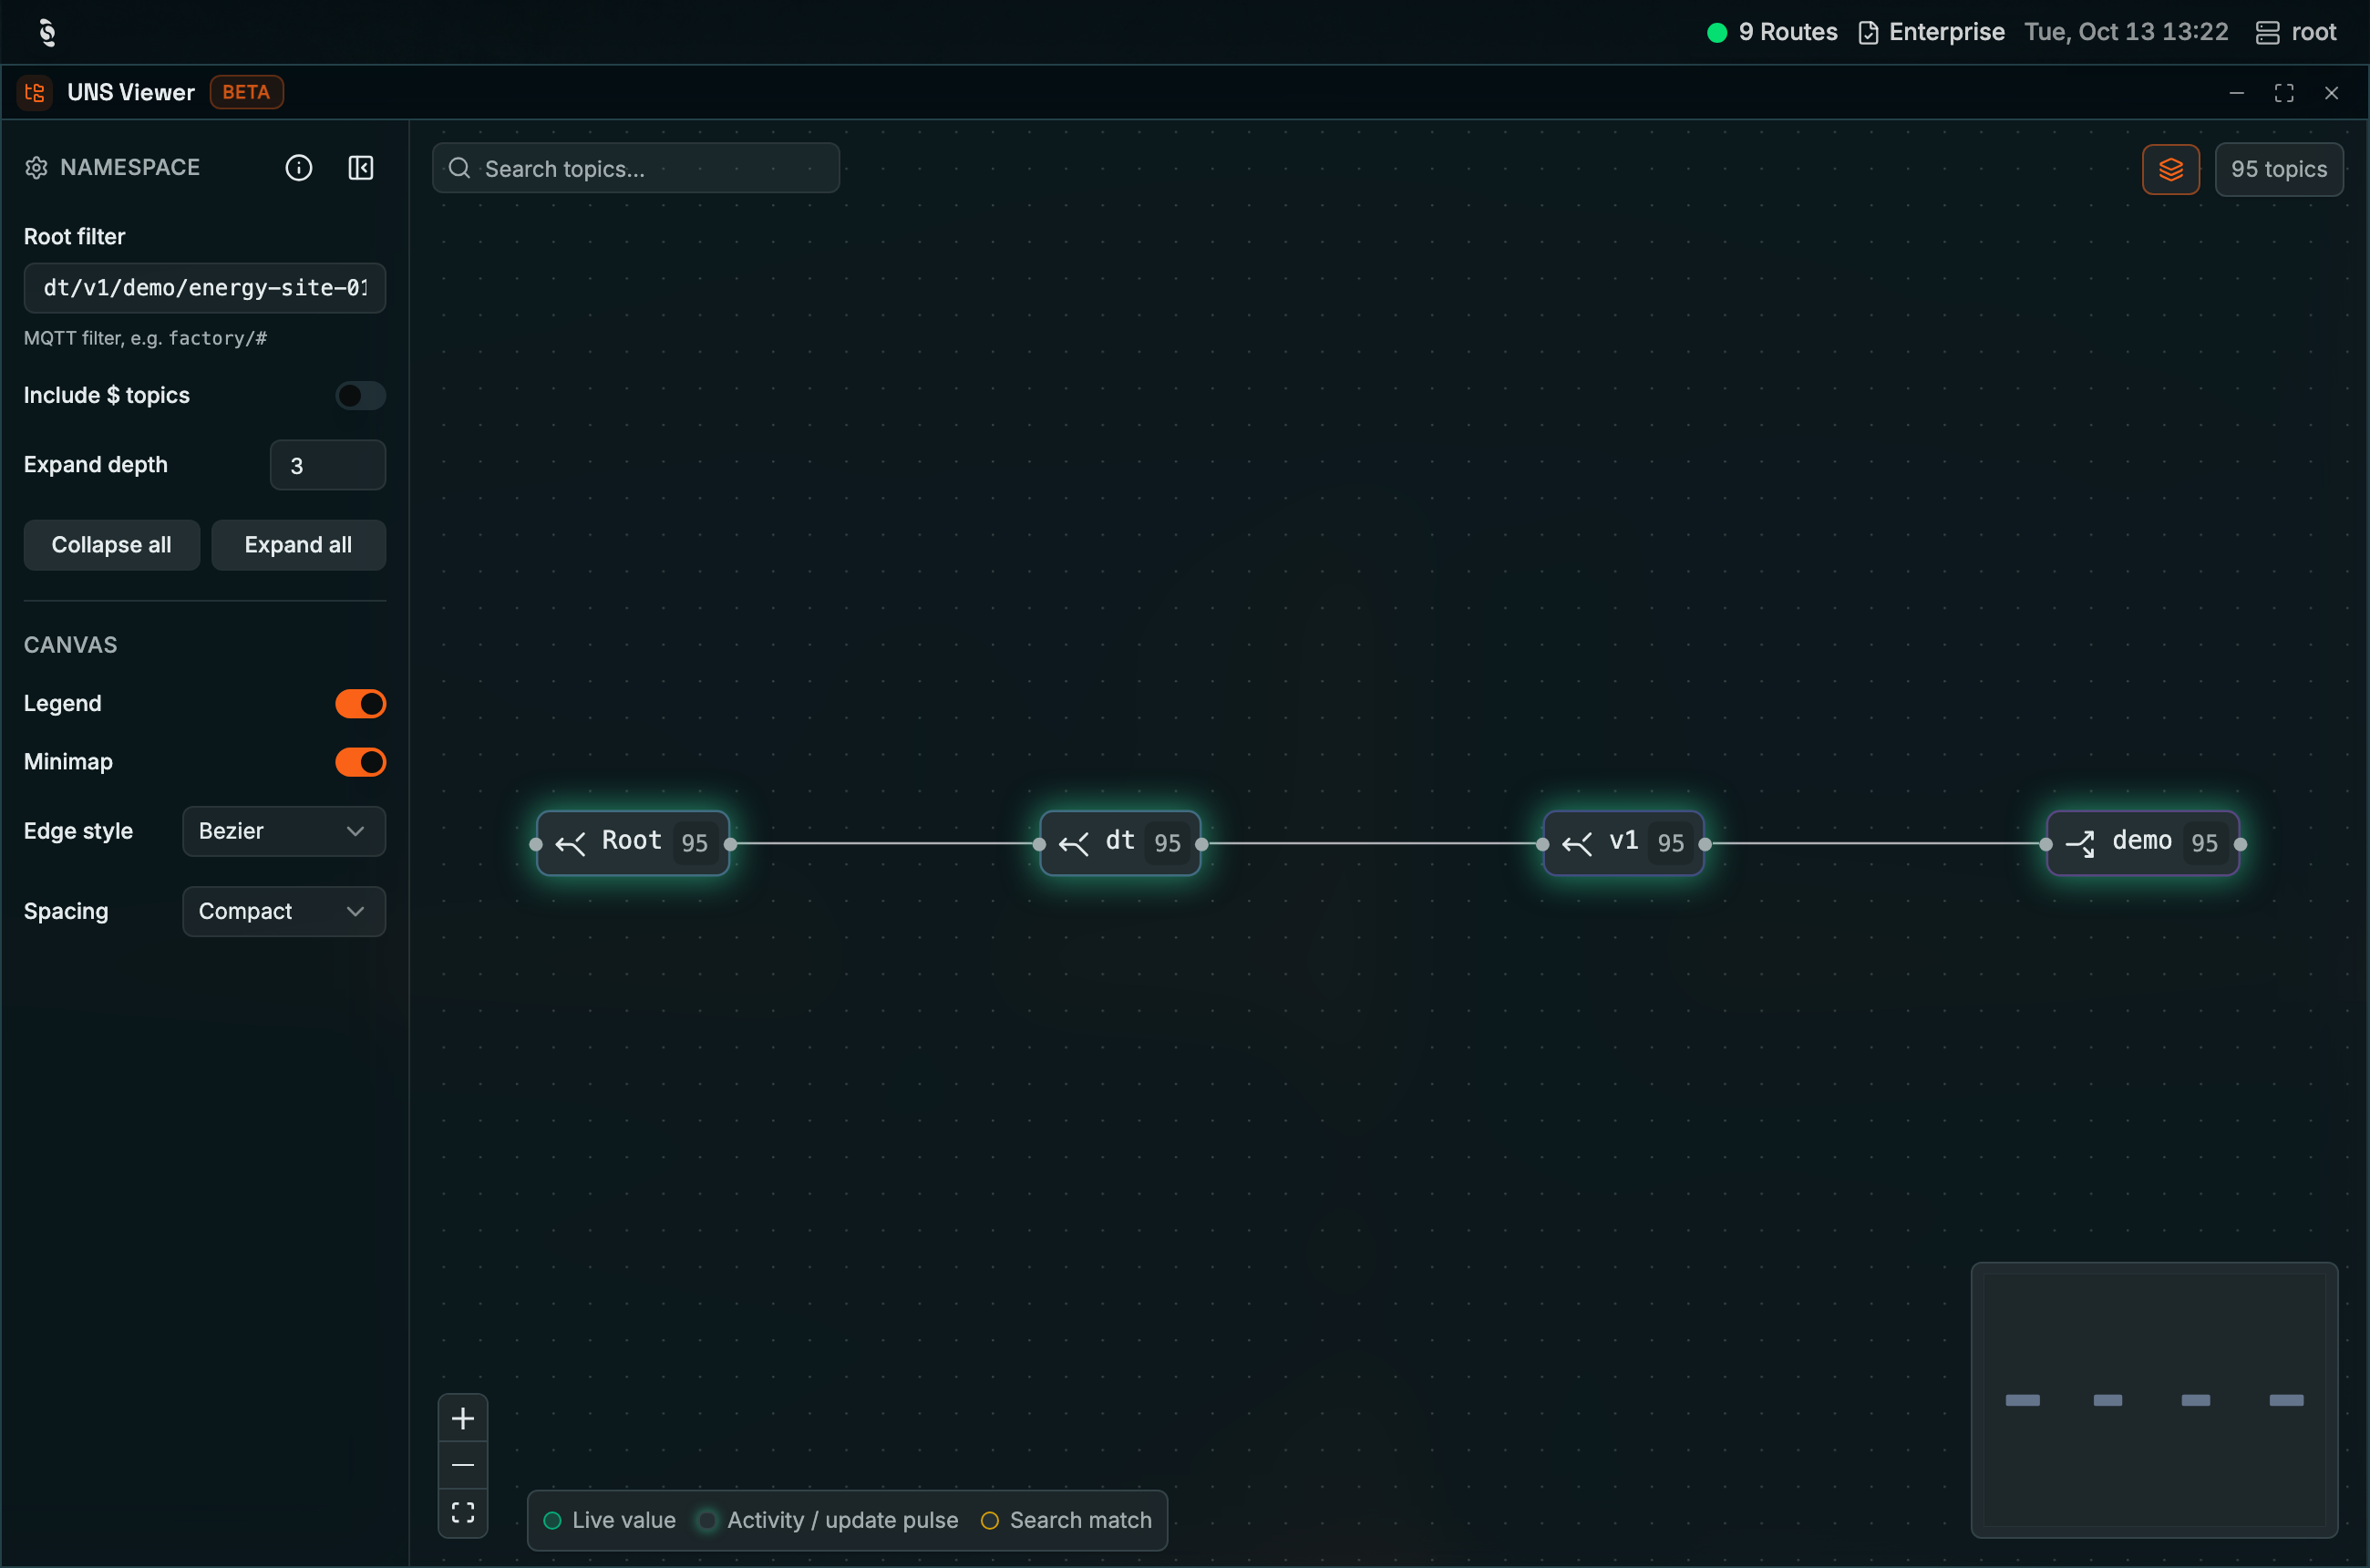This screenshot has height=1568, width=2370.
Task: Click the 9 Routes indicator text
Action: coord(1788,32)
